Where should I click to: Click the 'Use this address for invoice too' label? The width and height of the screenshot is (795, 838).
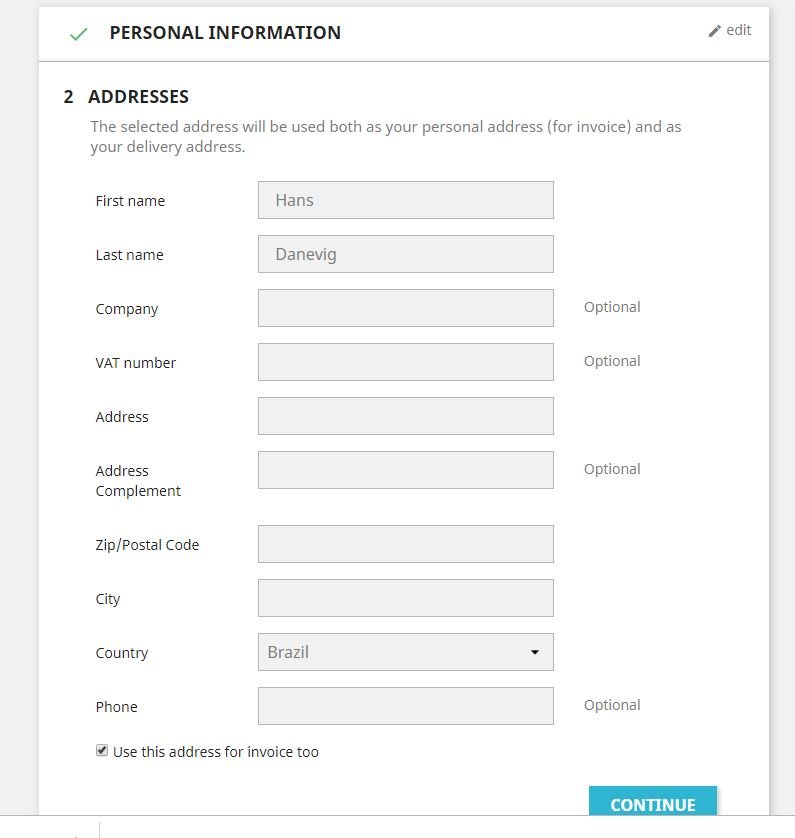[216, 752]
